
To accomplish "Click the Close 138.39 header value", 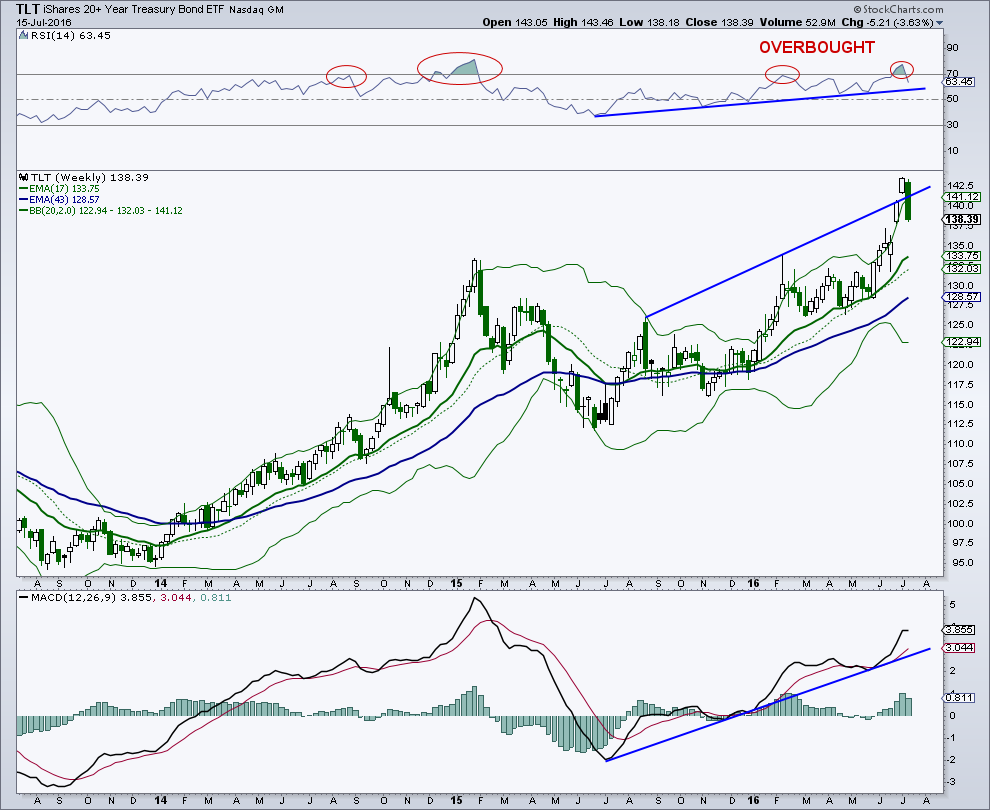I will pos(719,22).
